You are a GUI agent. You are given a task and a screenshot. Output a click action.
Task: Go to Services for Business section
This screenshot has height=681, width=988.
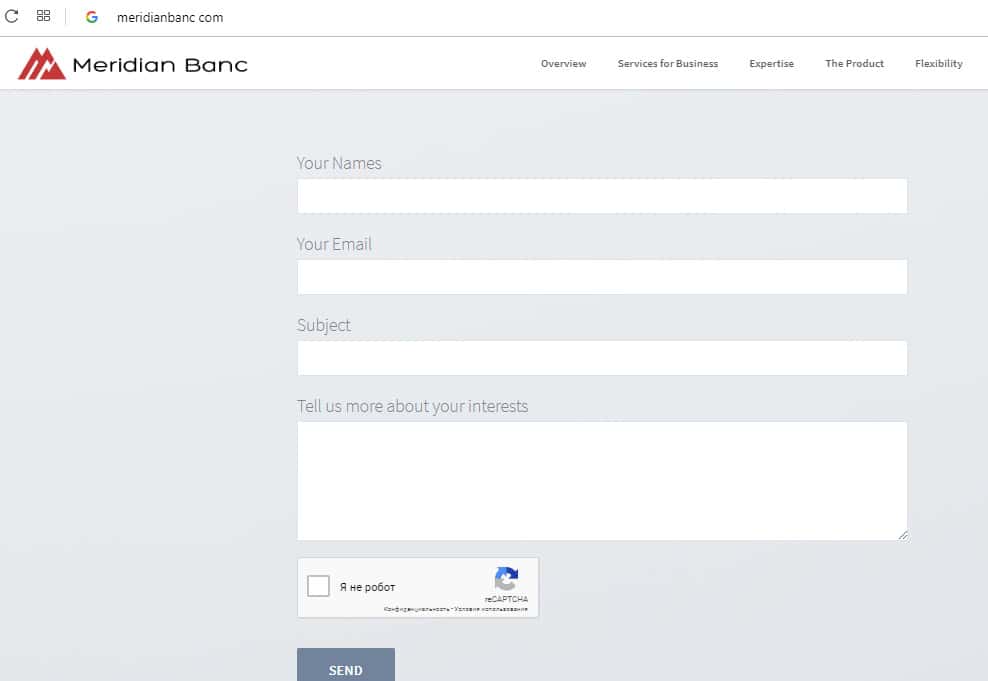(667, 64)
